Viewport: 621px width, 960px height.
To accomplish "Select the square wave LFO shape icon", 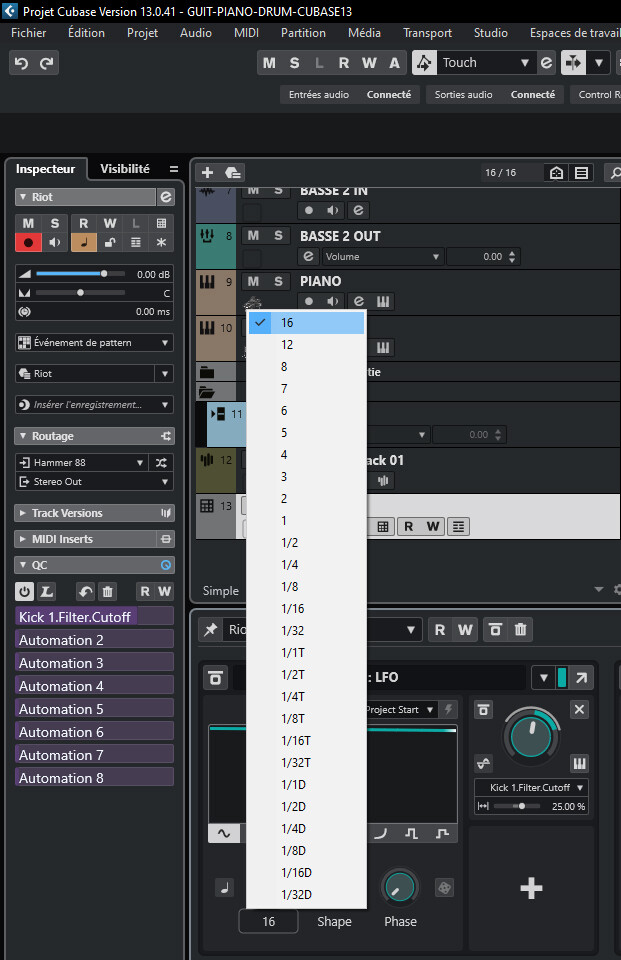I will pos(412,833).
